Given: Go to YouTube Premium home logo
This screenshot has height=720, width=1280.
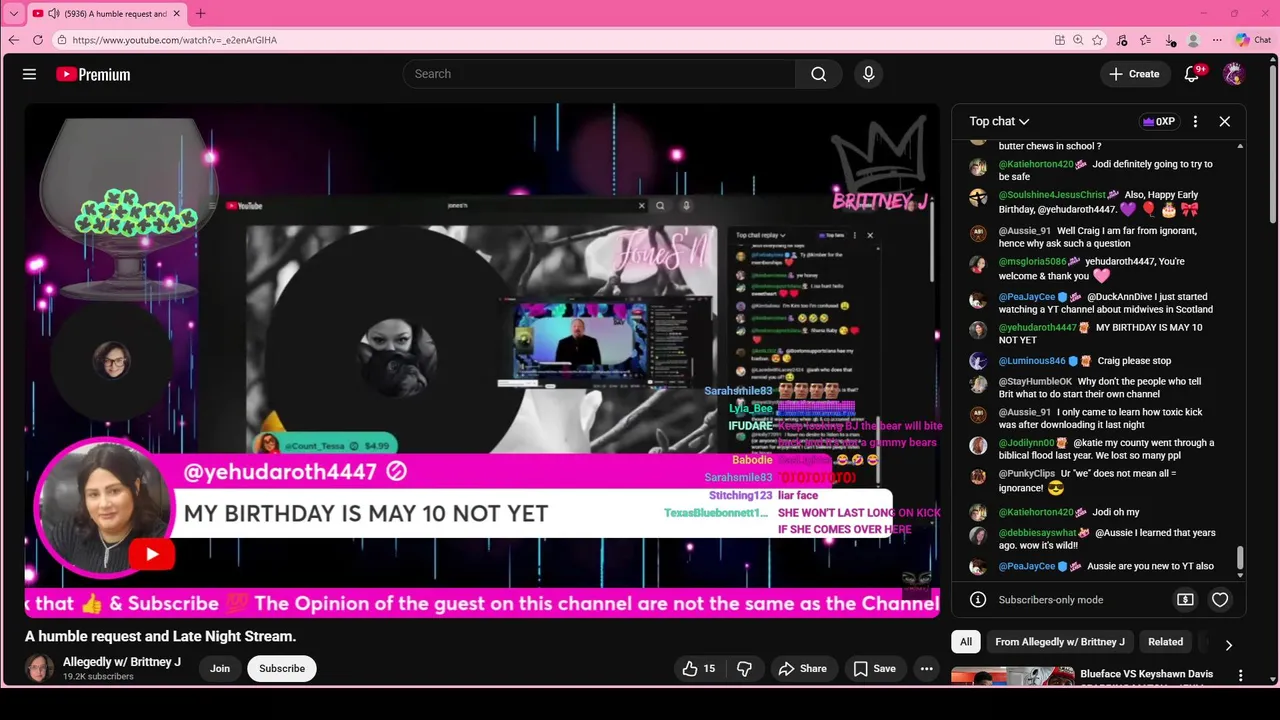Looking at the screenshot, I should (x=93, y=74).
